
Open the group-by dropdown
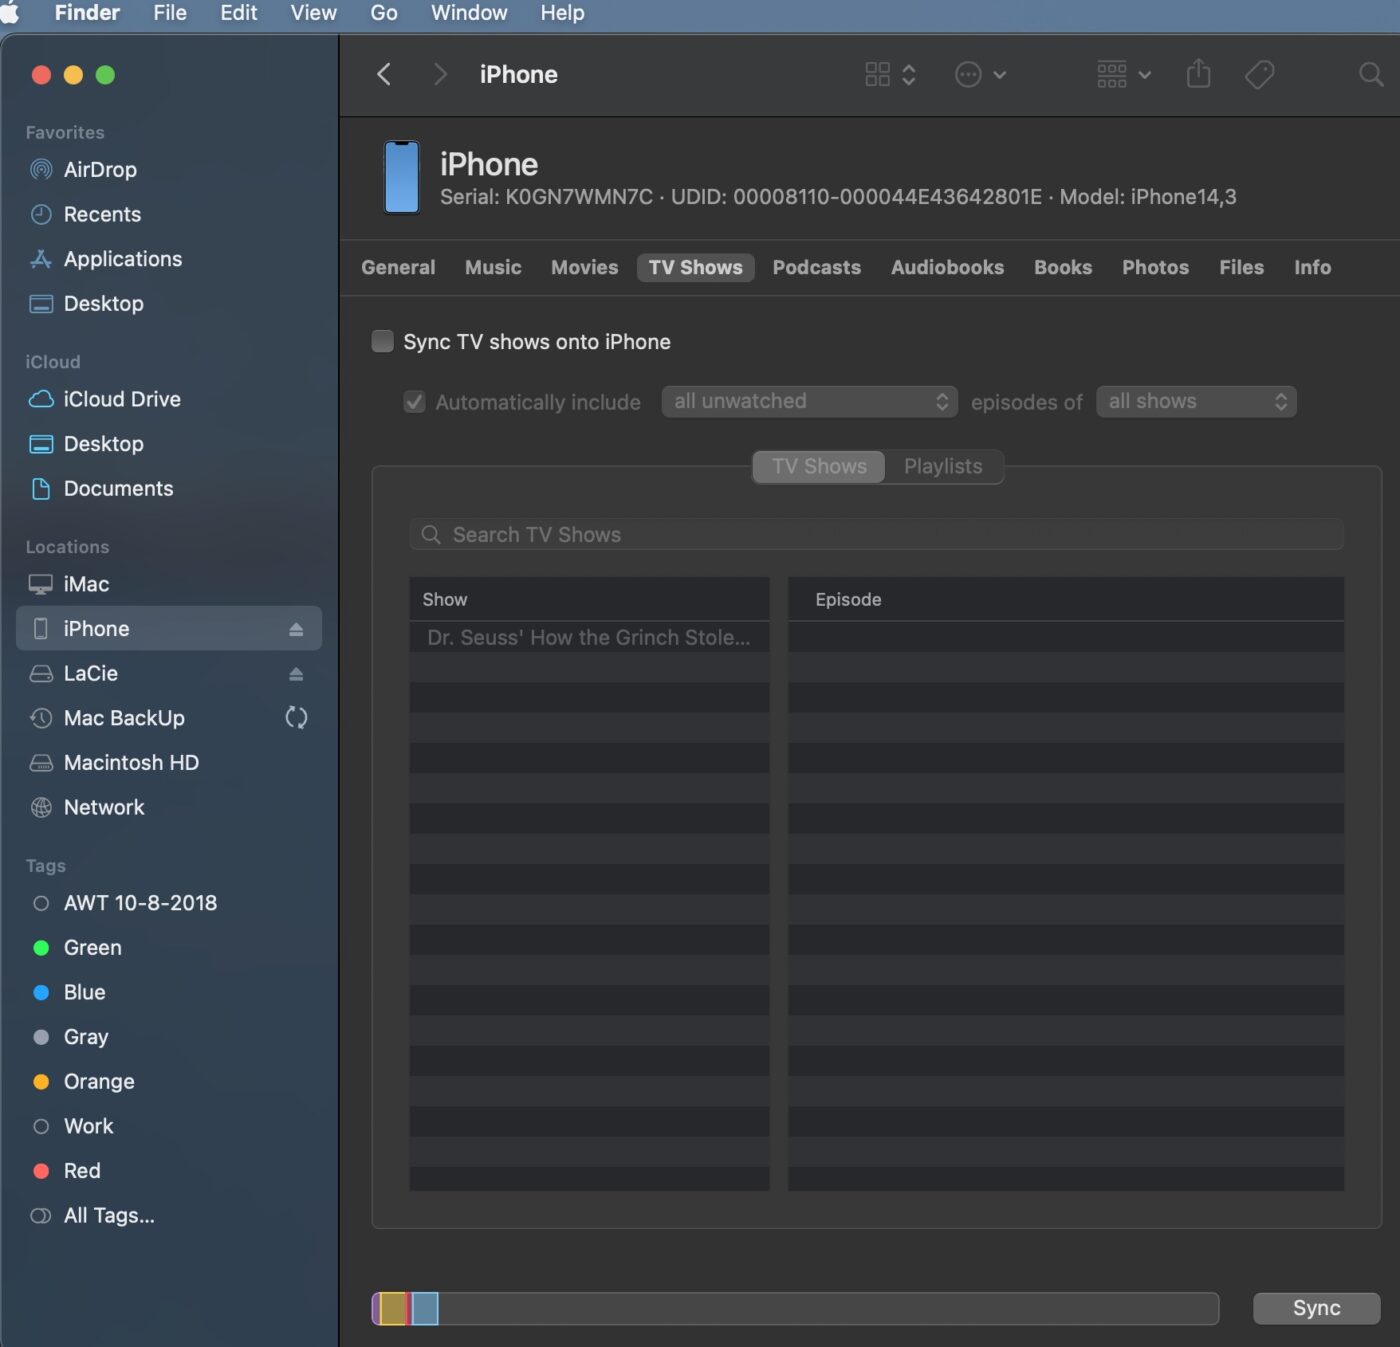click(1124, 74)
